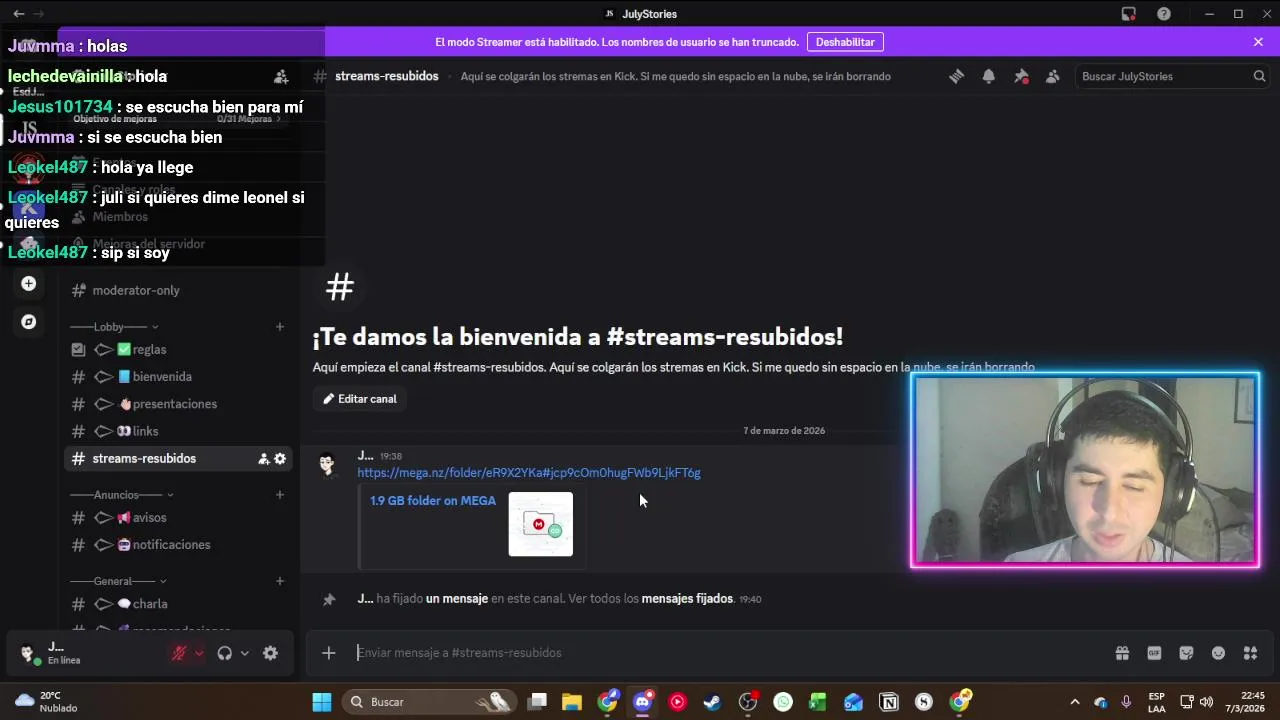Open the Discover servers compass icon
Viewport: 1280px width, 720px height.
tap(29, 322)
